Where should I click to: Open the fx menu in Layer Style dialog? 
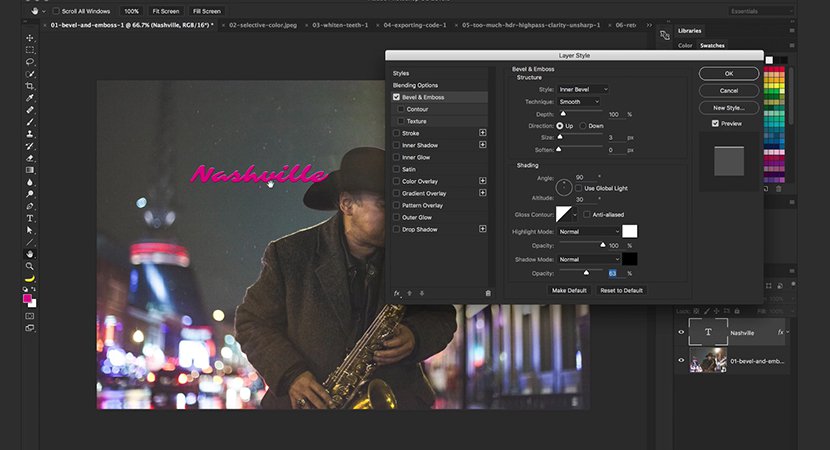(x=397, y=293)
